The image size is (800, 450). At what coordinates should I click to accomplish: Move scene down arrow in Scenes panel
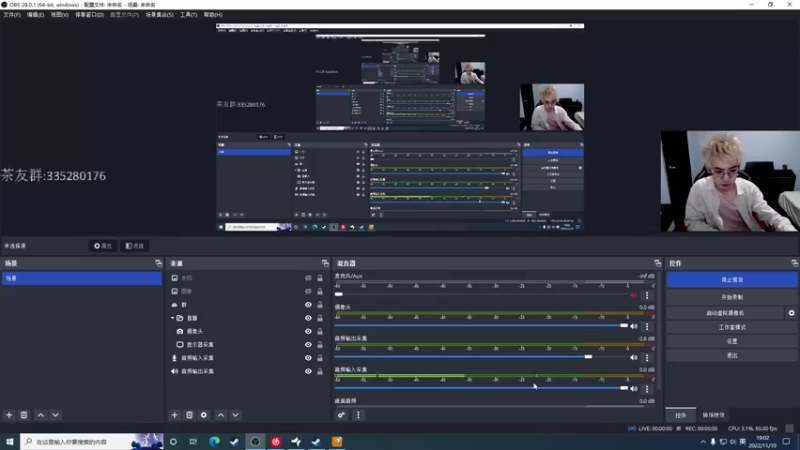pos(55,415)
